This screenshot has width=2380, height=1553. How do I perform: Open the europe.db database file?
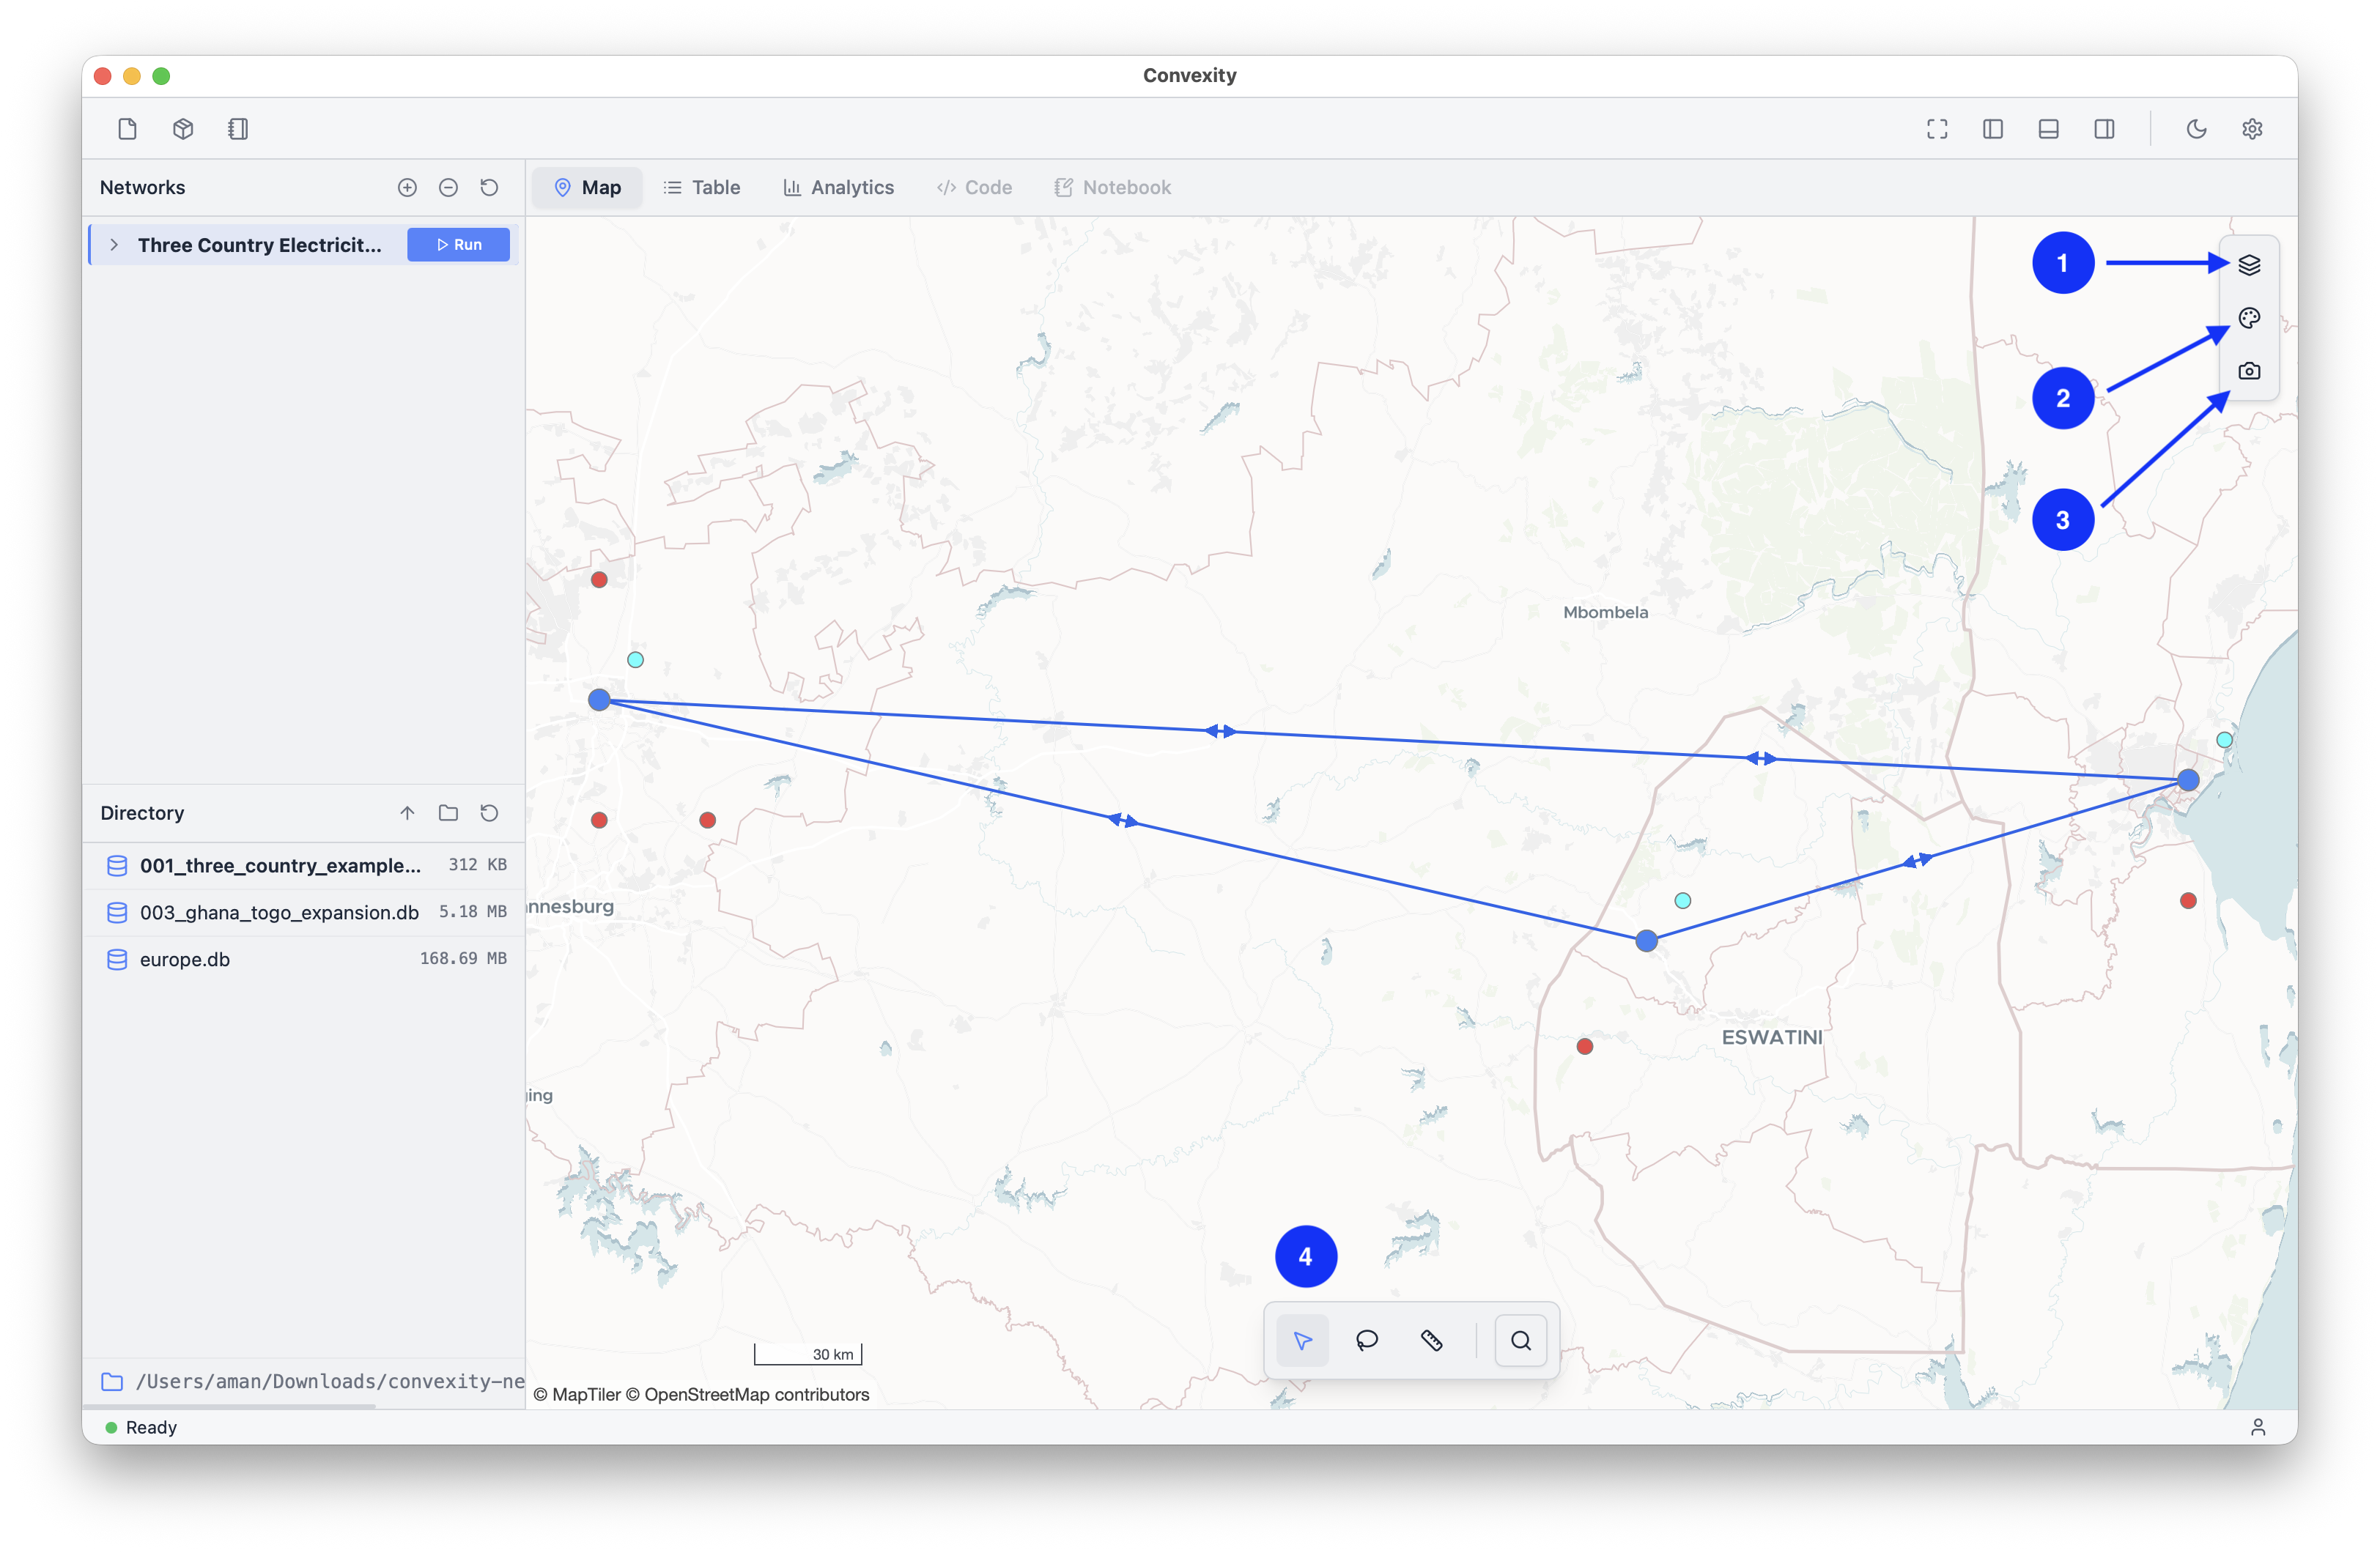coord(185,959)
